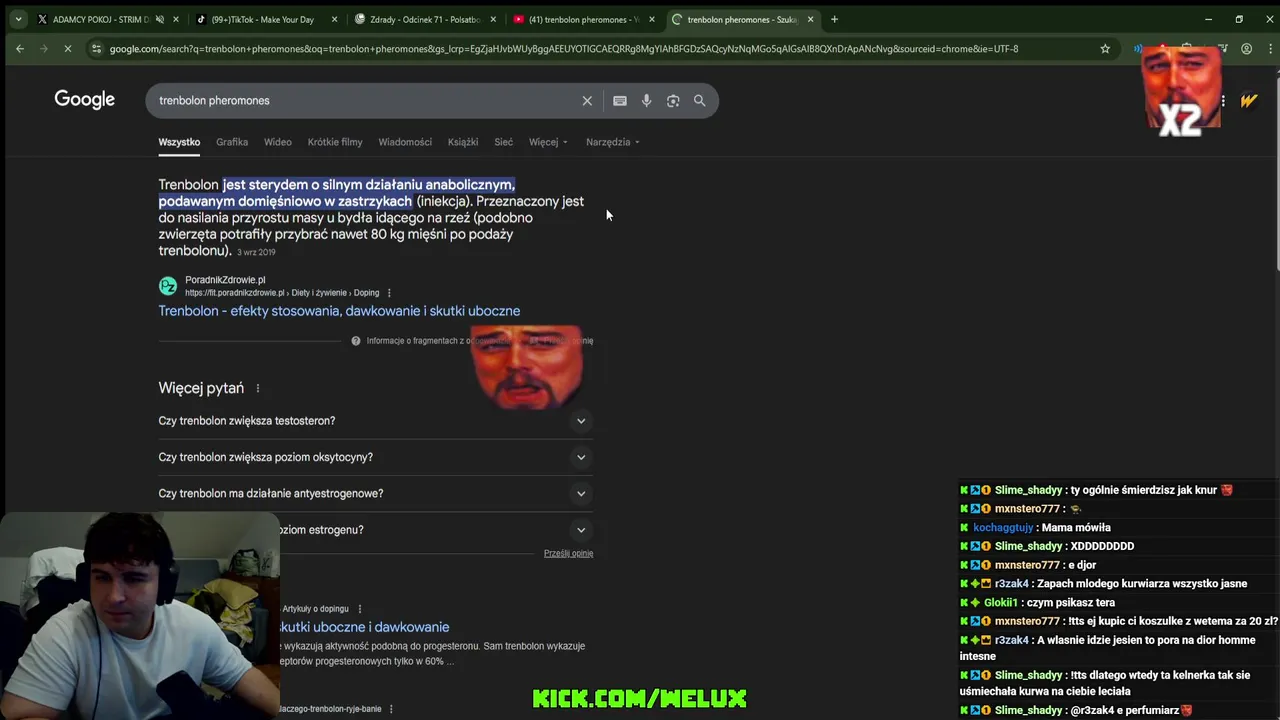Bookmark this page with the star icon
The image size is (1280, 720).
(1105, 48)
